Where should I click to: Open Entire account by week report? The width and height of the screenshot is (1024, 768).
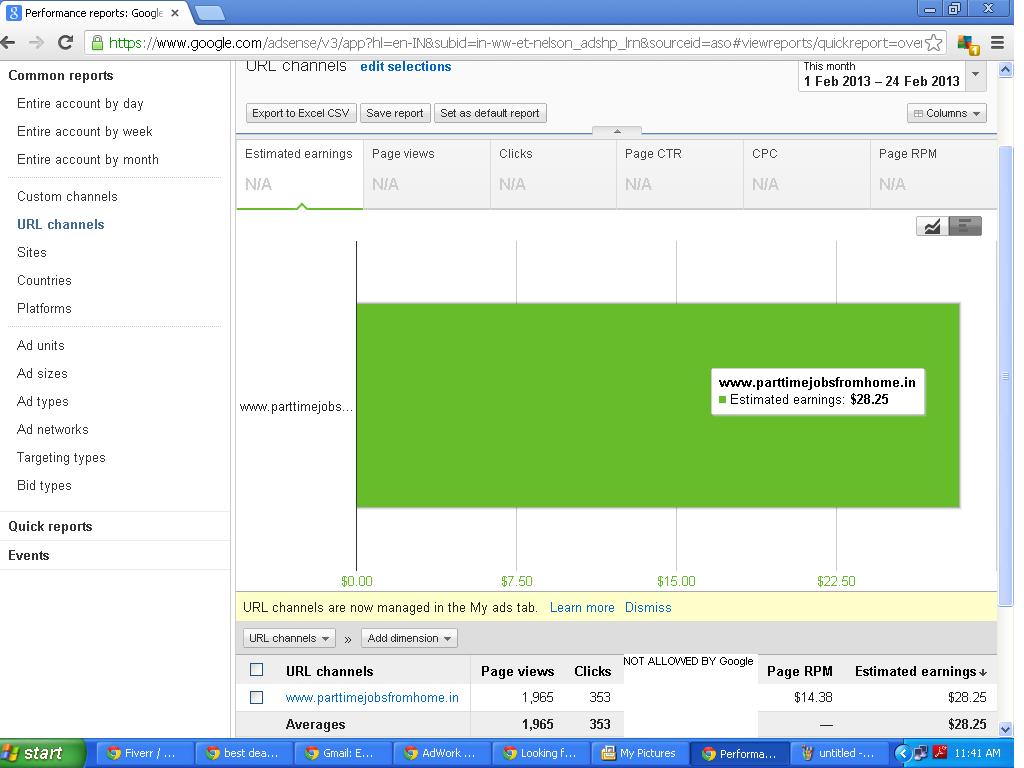85,132
